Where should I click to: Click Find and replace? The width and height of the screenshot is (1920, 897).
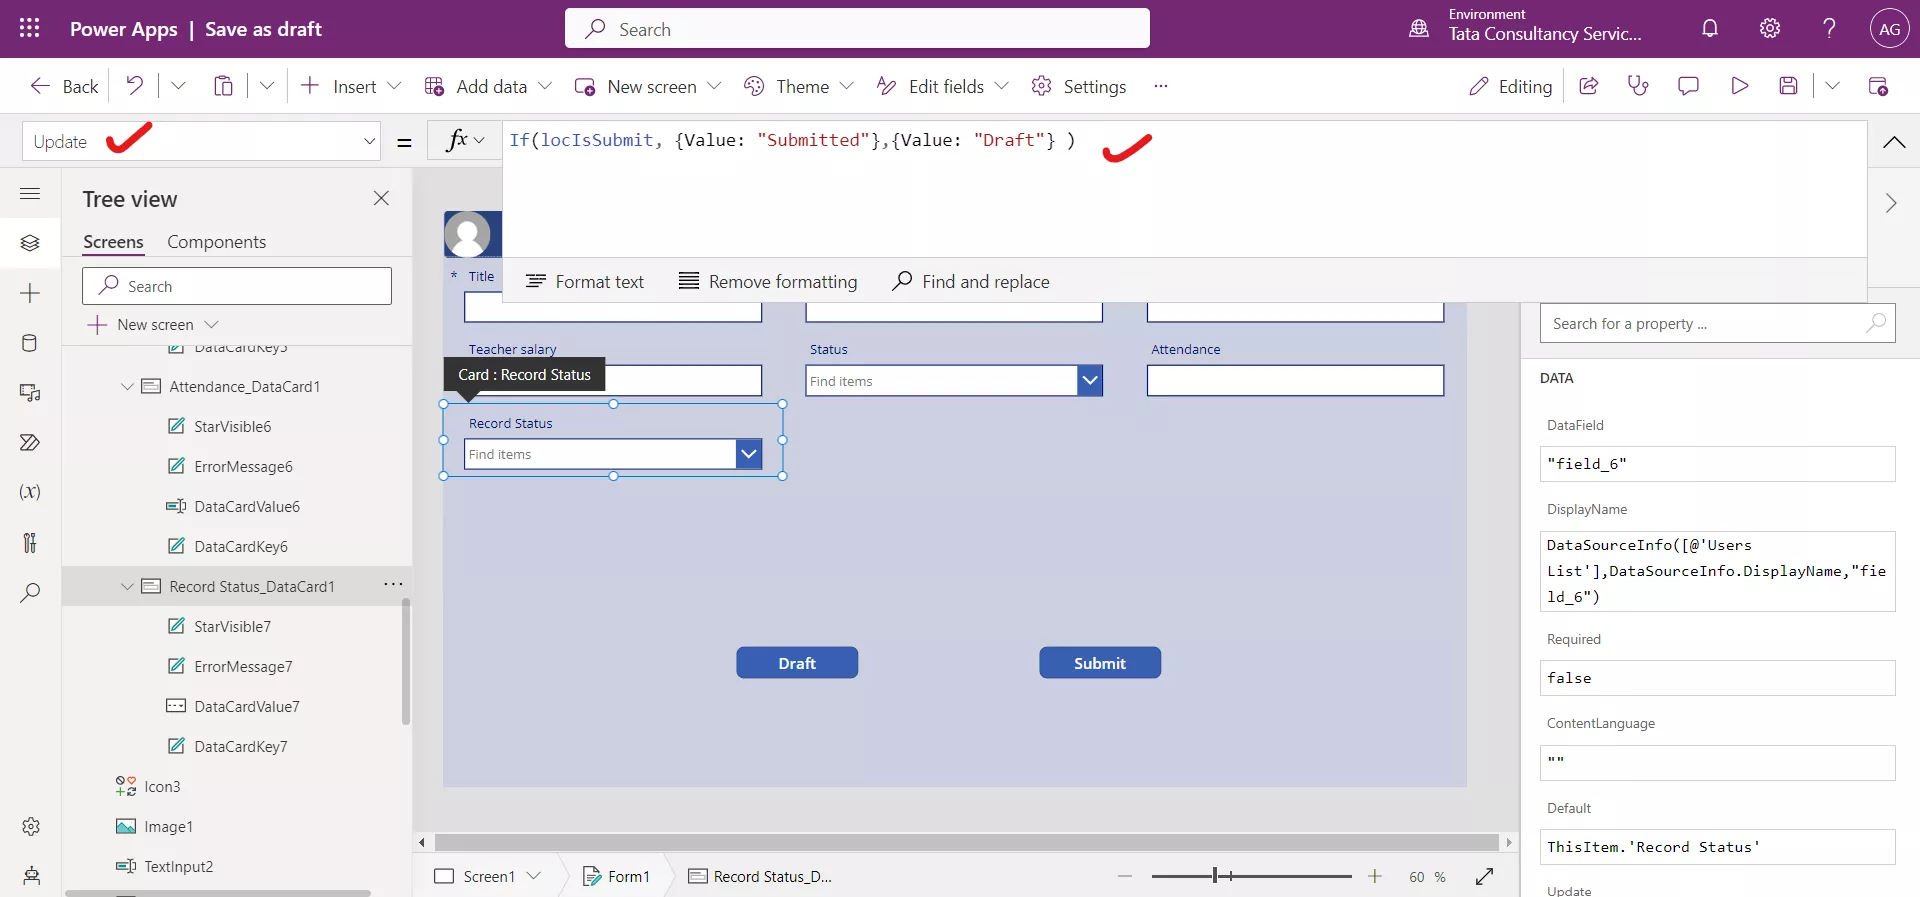(x=970, y=282)
